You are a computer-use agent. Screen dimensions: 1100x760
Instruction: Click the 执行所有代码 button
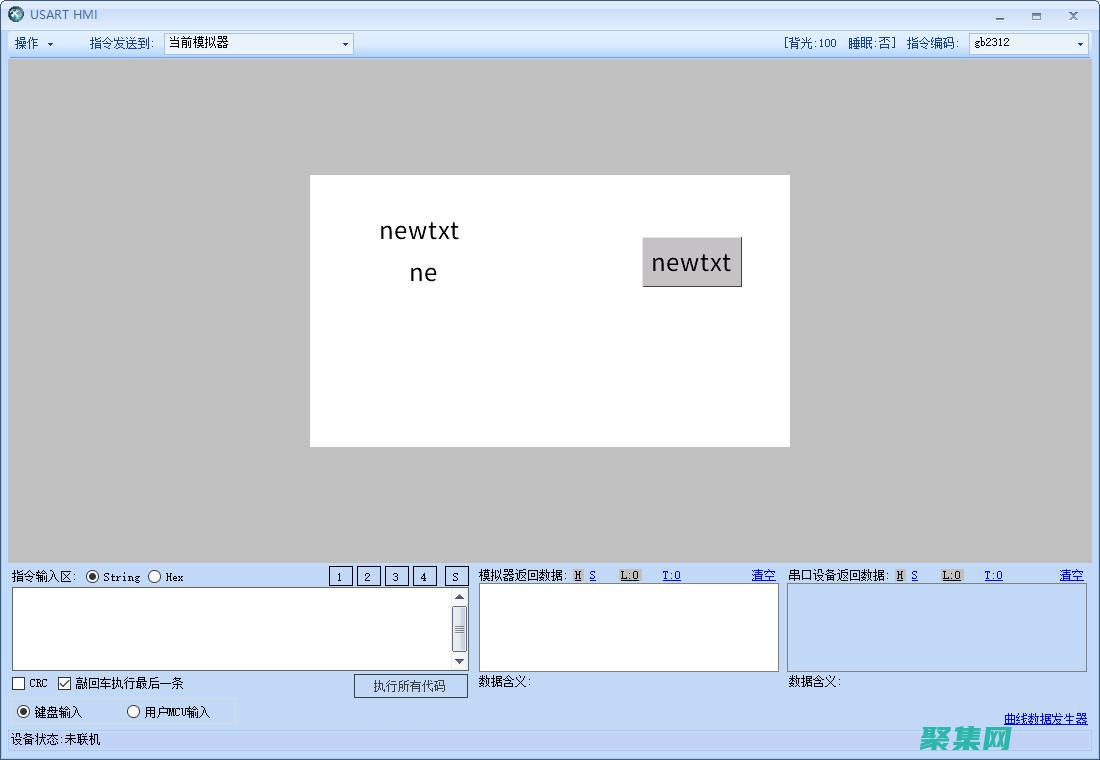(410, 686)
